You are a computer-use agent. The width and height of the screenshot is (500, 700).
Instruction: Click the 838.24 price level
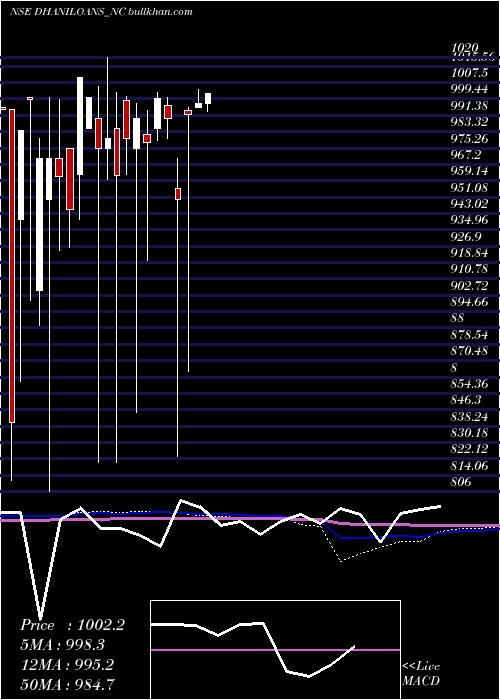(x=469, y=417)
